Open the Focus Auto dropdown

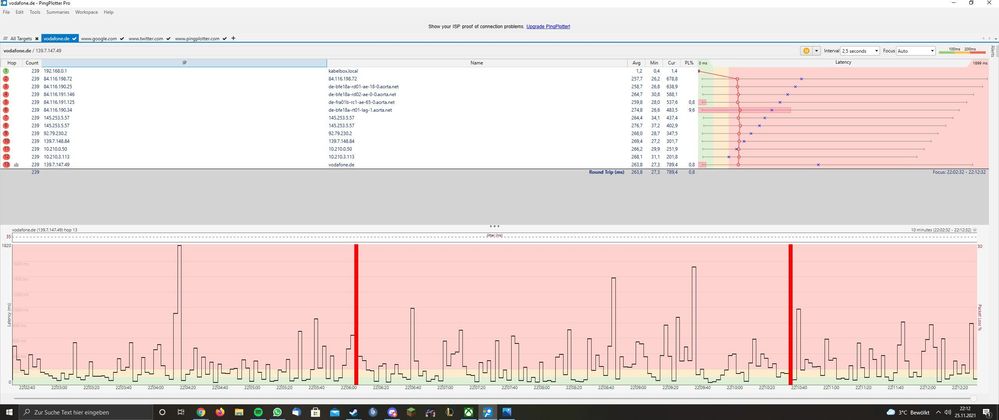tap(916, 50)
